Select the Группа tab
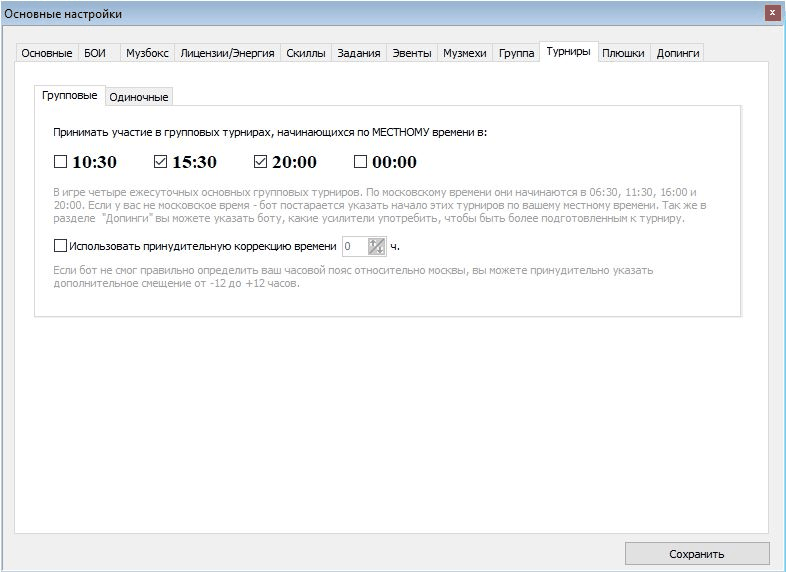The image size is (786, 572). click(516, 53)
